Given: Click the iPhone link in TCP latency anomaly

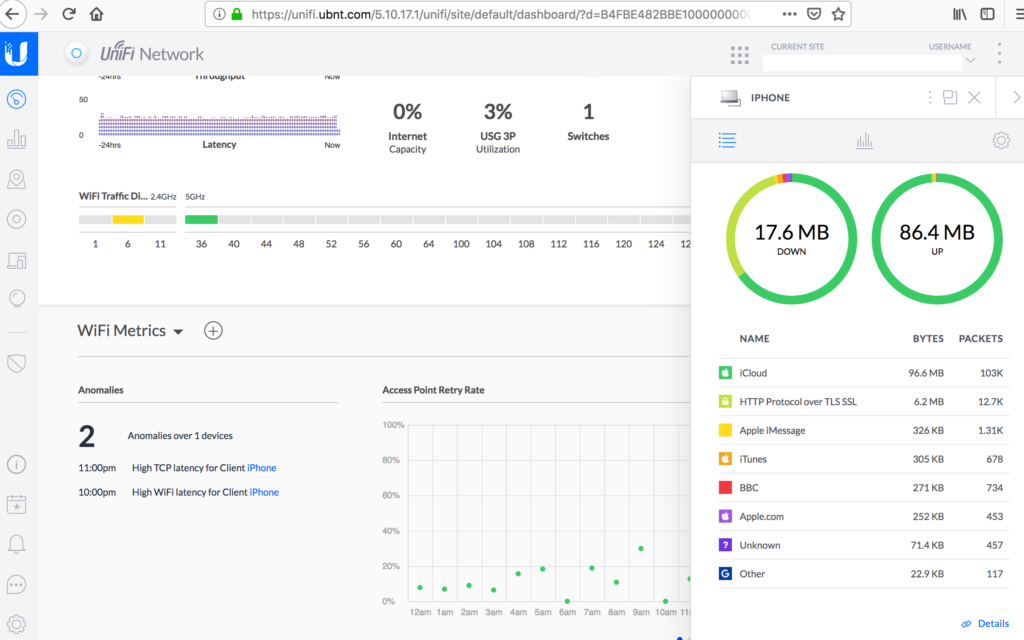Looking at the screenshot, I should pos(261,468).
